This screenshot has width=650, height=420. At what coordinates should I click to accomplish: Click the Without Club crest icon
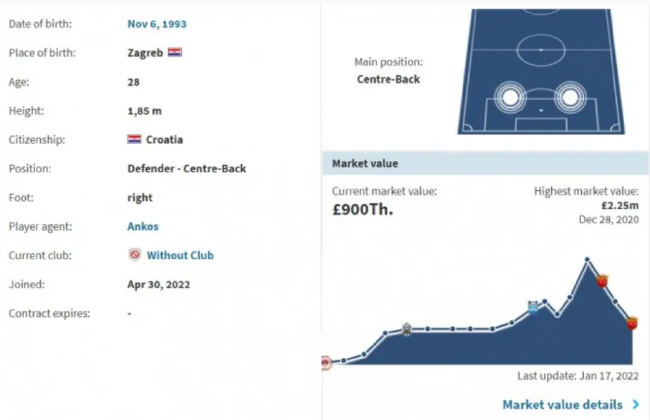(134, 255)
